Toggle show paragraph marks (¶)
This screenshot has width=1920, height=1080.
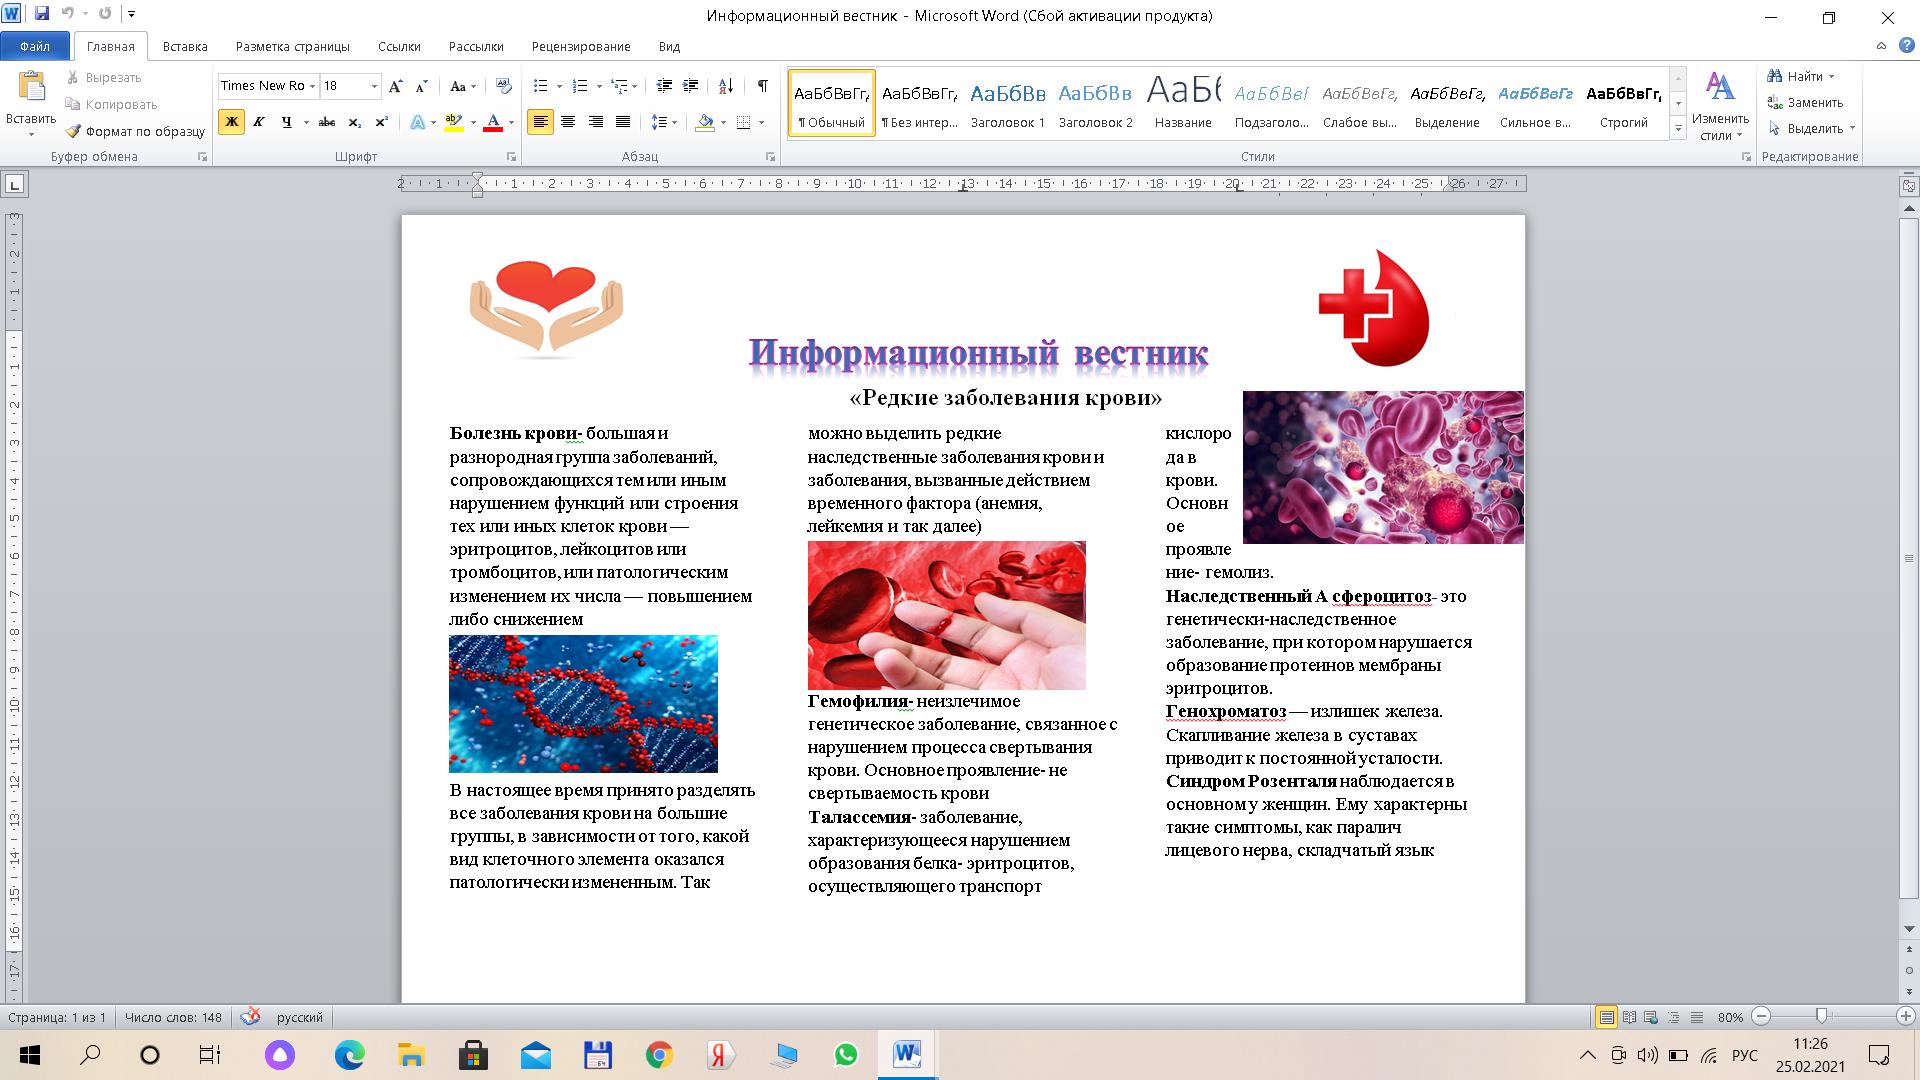tap(762, 86)
